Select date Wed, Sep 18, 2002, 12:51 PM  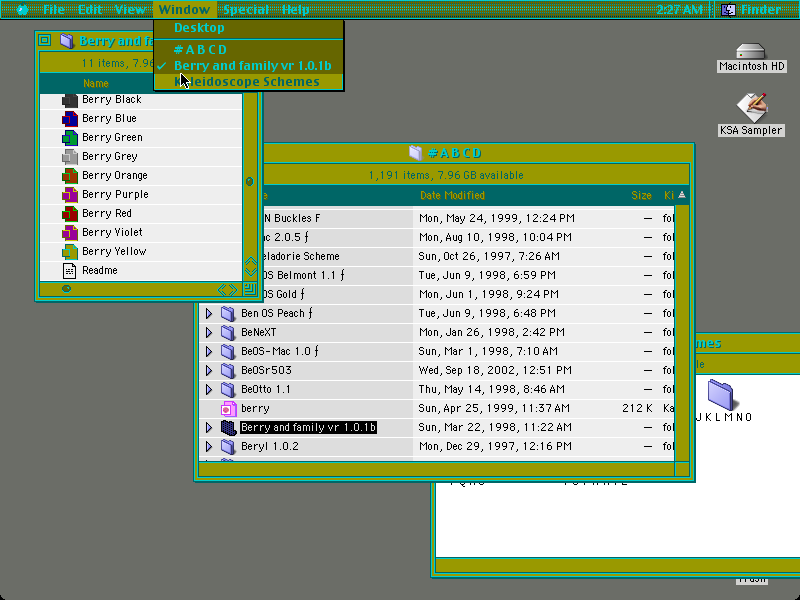pyautogui.click(x=495, y=370)
